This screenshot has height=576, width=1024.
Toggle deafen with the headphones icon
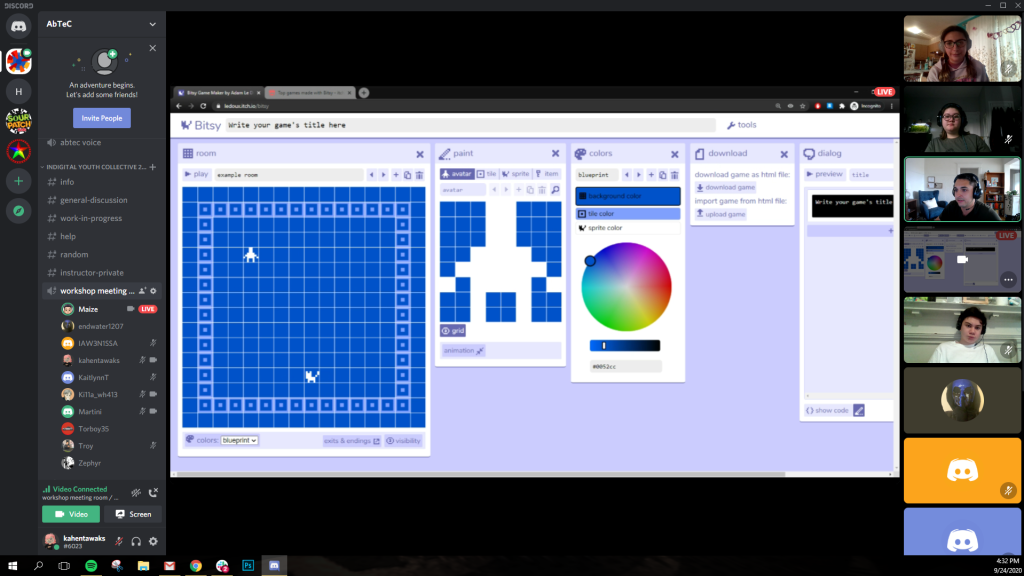pos(136,541)
